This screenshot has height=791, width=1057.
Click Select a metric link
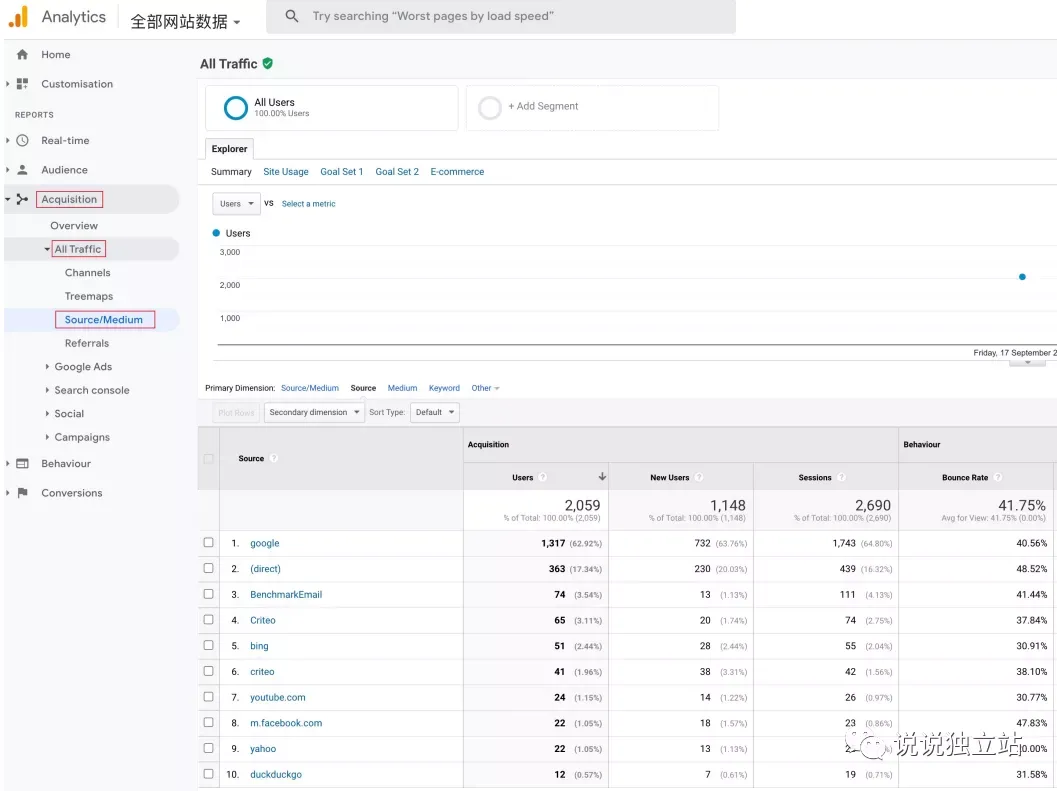coord(308,204)
